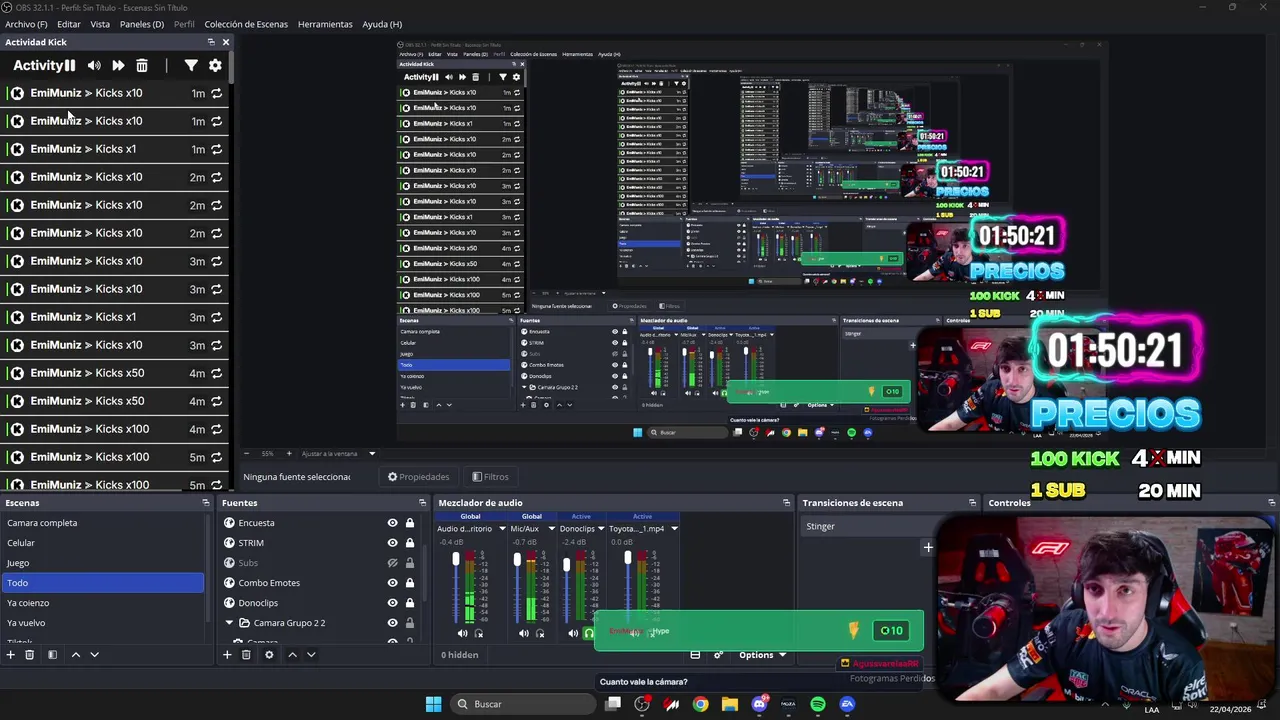The image size is (1280, 720).
Task: Toggle visibility of Camara Grupo 2 2
Action: [x=392, y=623]
